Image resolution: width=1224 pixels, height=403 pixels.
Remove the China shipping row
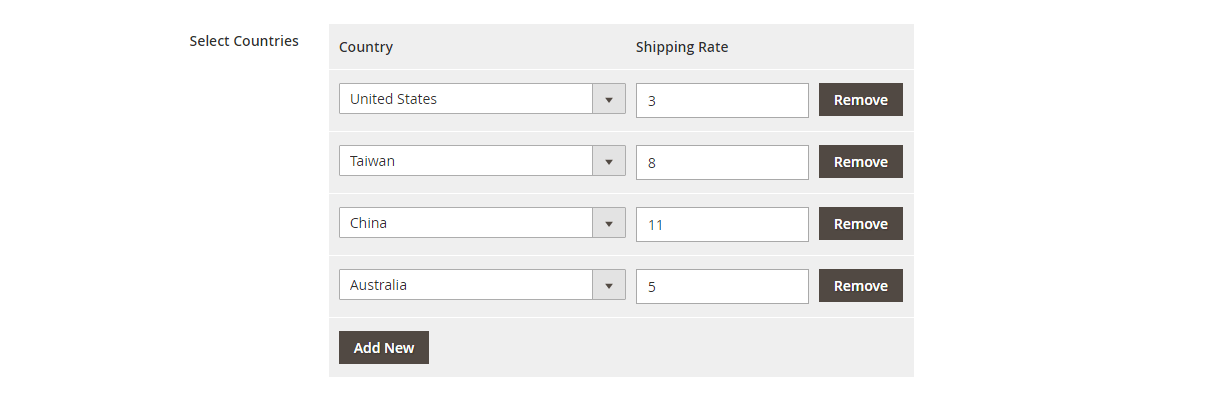[860, 224]
